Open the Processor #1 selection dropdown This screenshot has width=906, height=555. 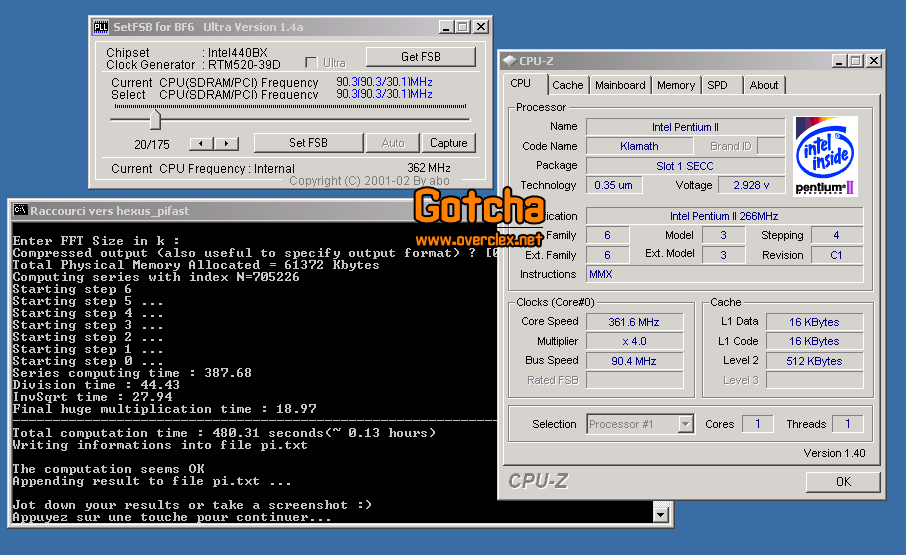click(x=685, y=424)
